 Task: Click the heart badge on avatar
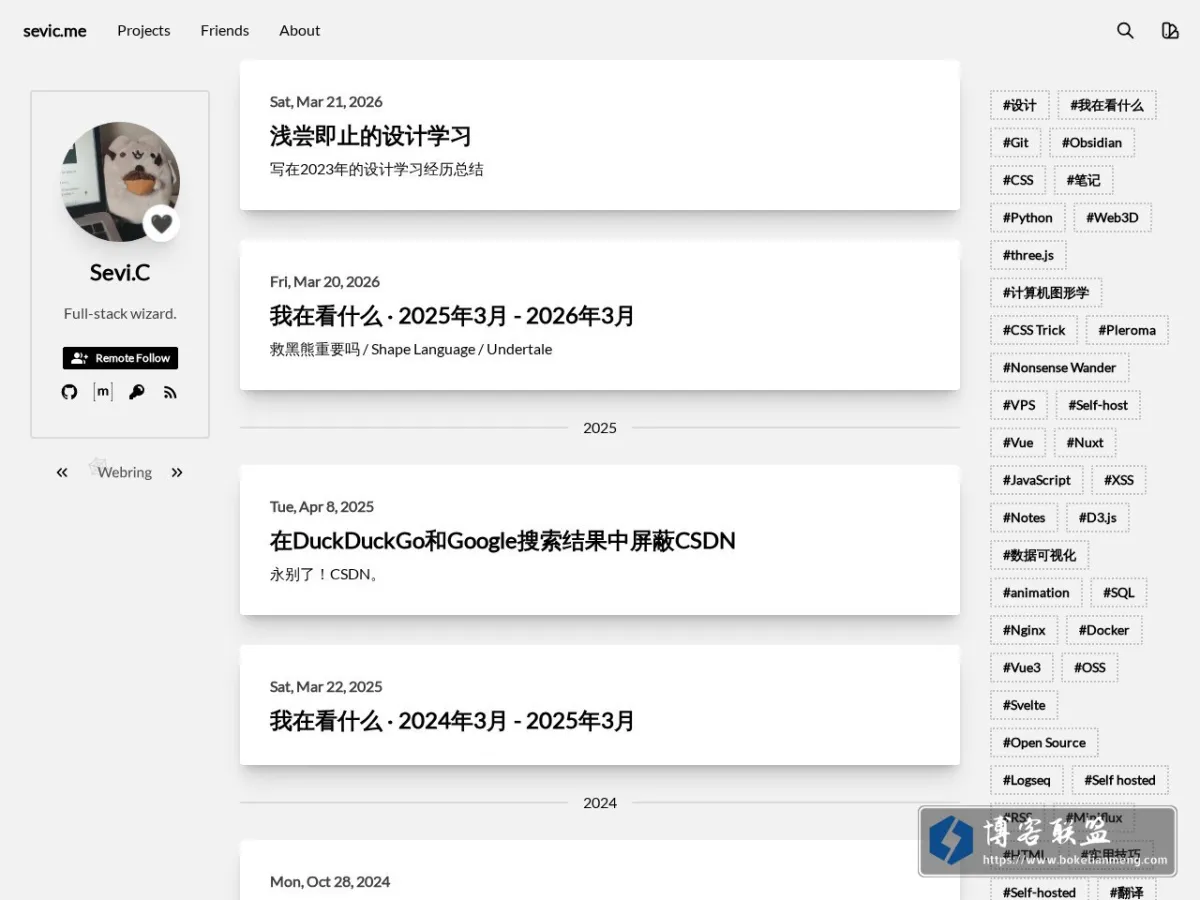point(162,224)
